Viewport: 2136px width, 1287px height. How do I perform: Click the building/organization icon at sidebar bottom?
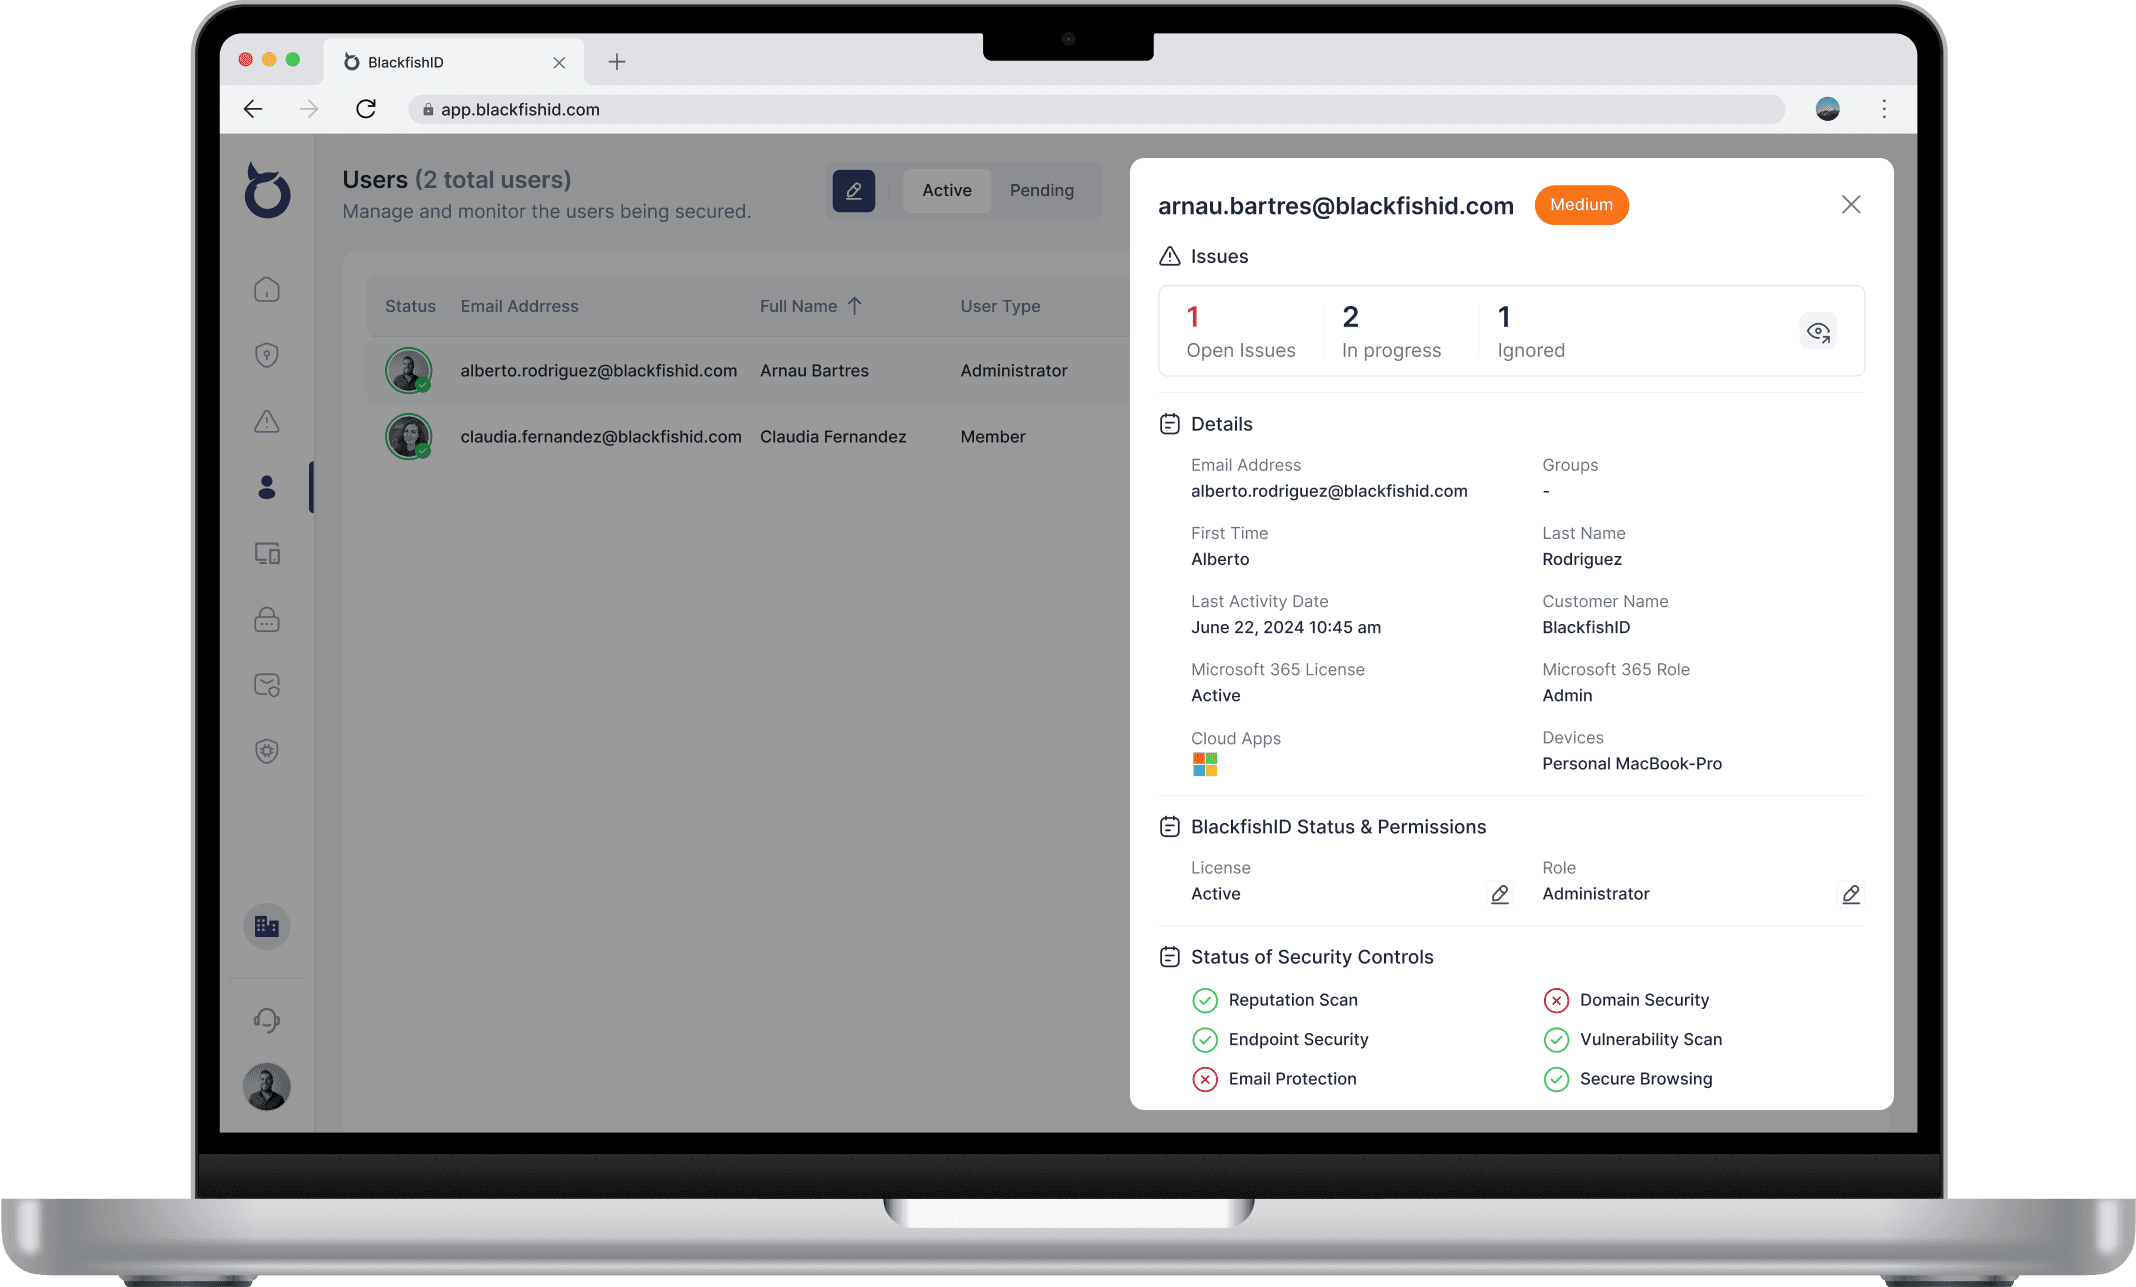click(x=267, y=926)
